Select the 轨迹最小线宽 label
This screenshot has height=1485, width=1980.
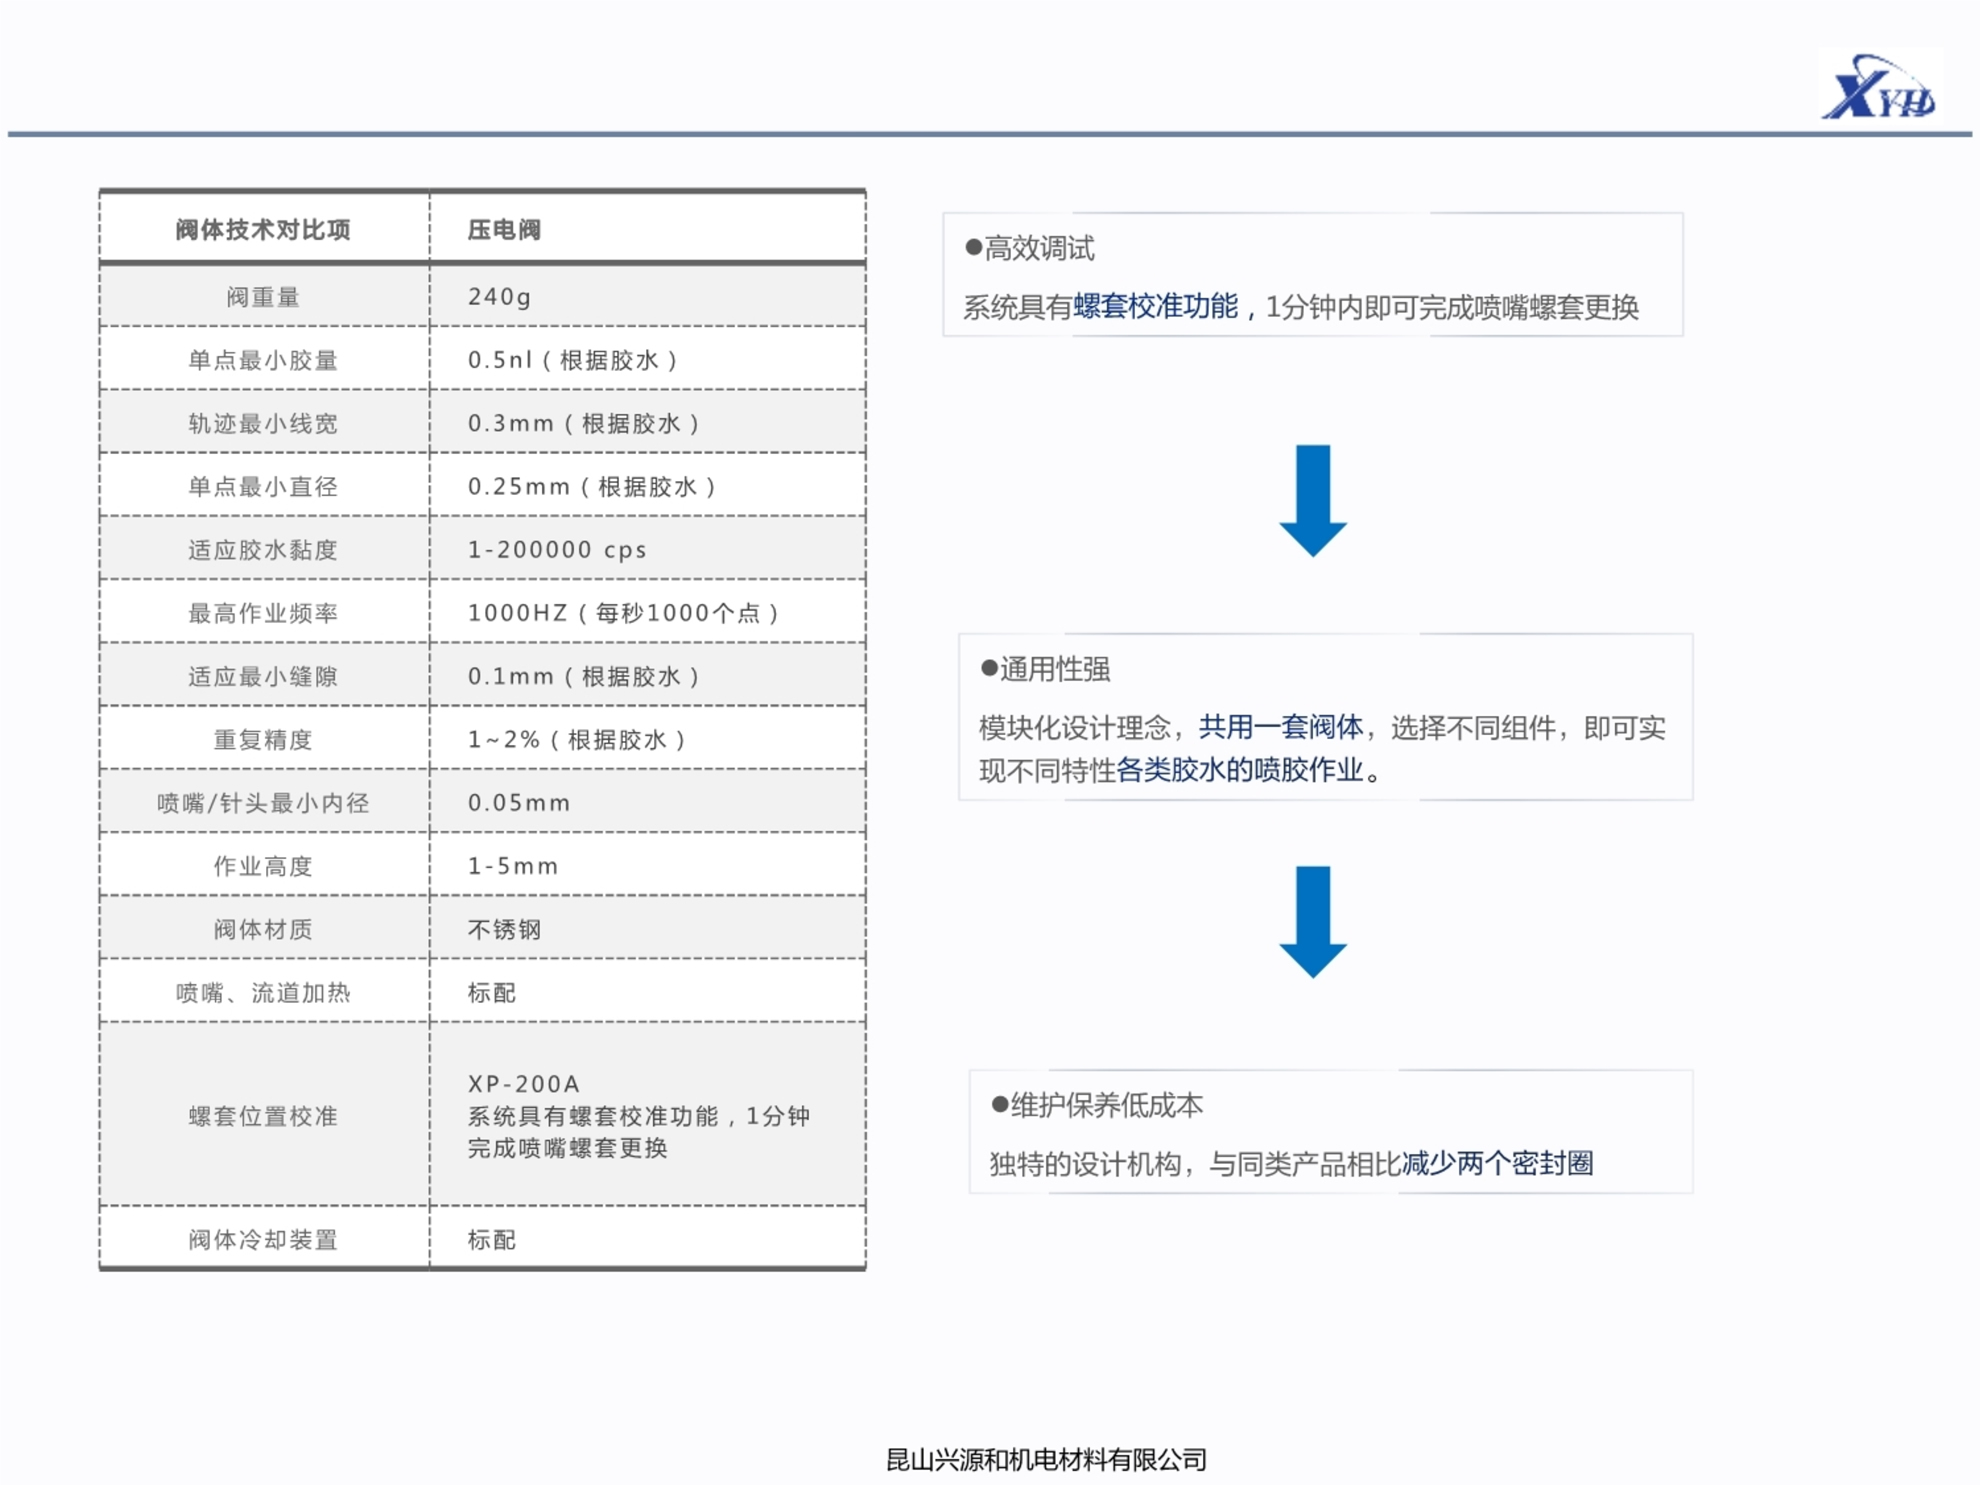263,423
